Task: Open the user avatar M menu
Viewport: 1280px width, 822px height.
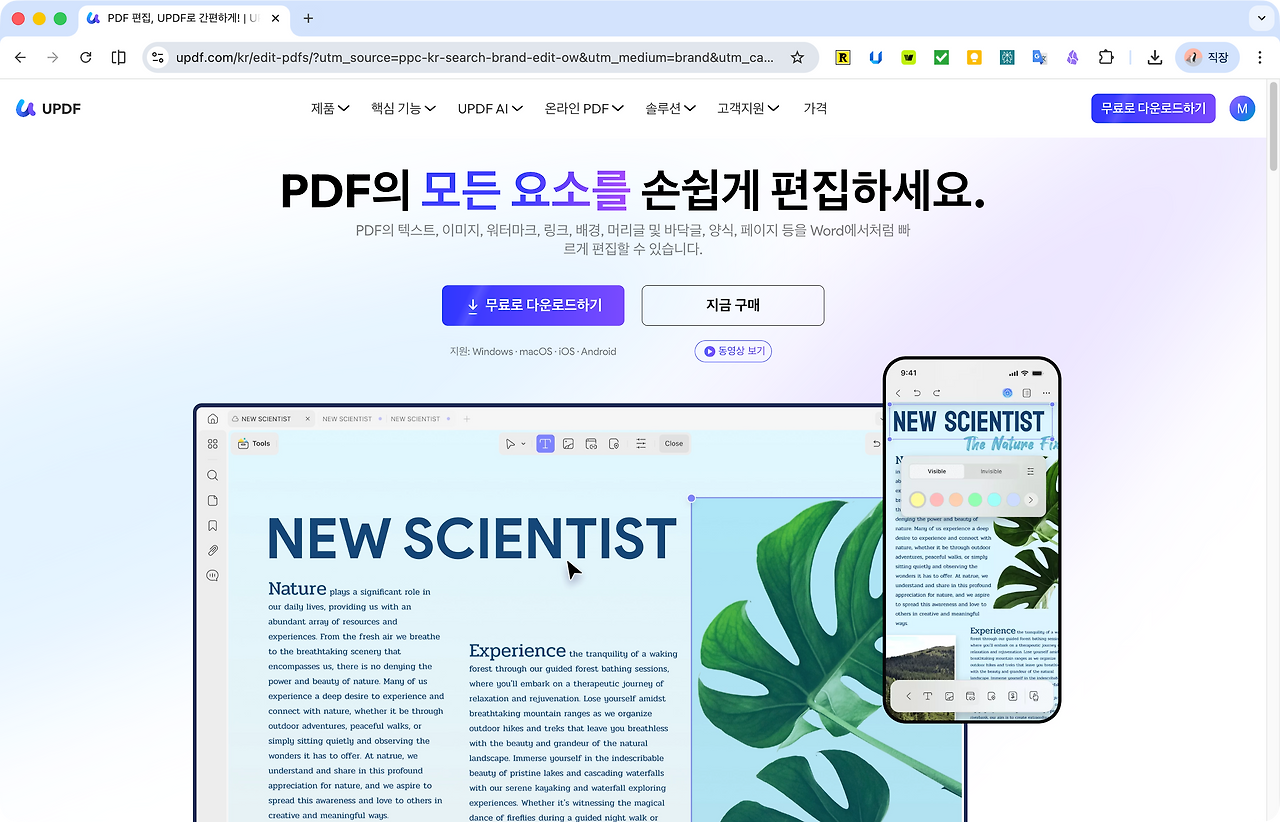Action: click(1242, 109)
